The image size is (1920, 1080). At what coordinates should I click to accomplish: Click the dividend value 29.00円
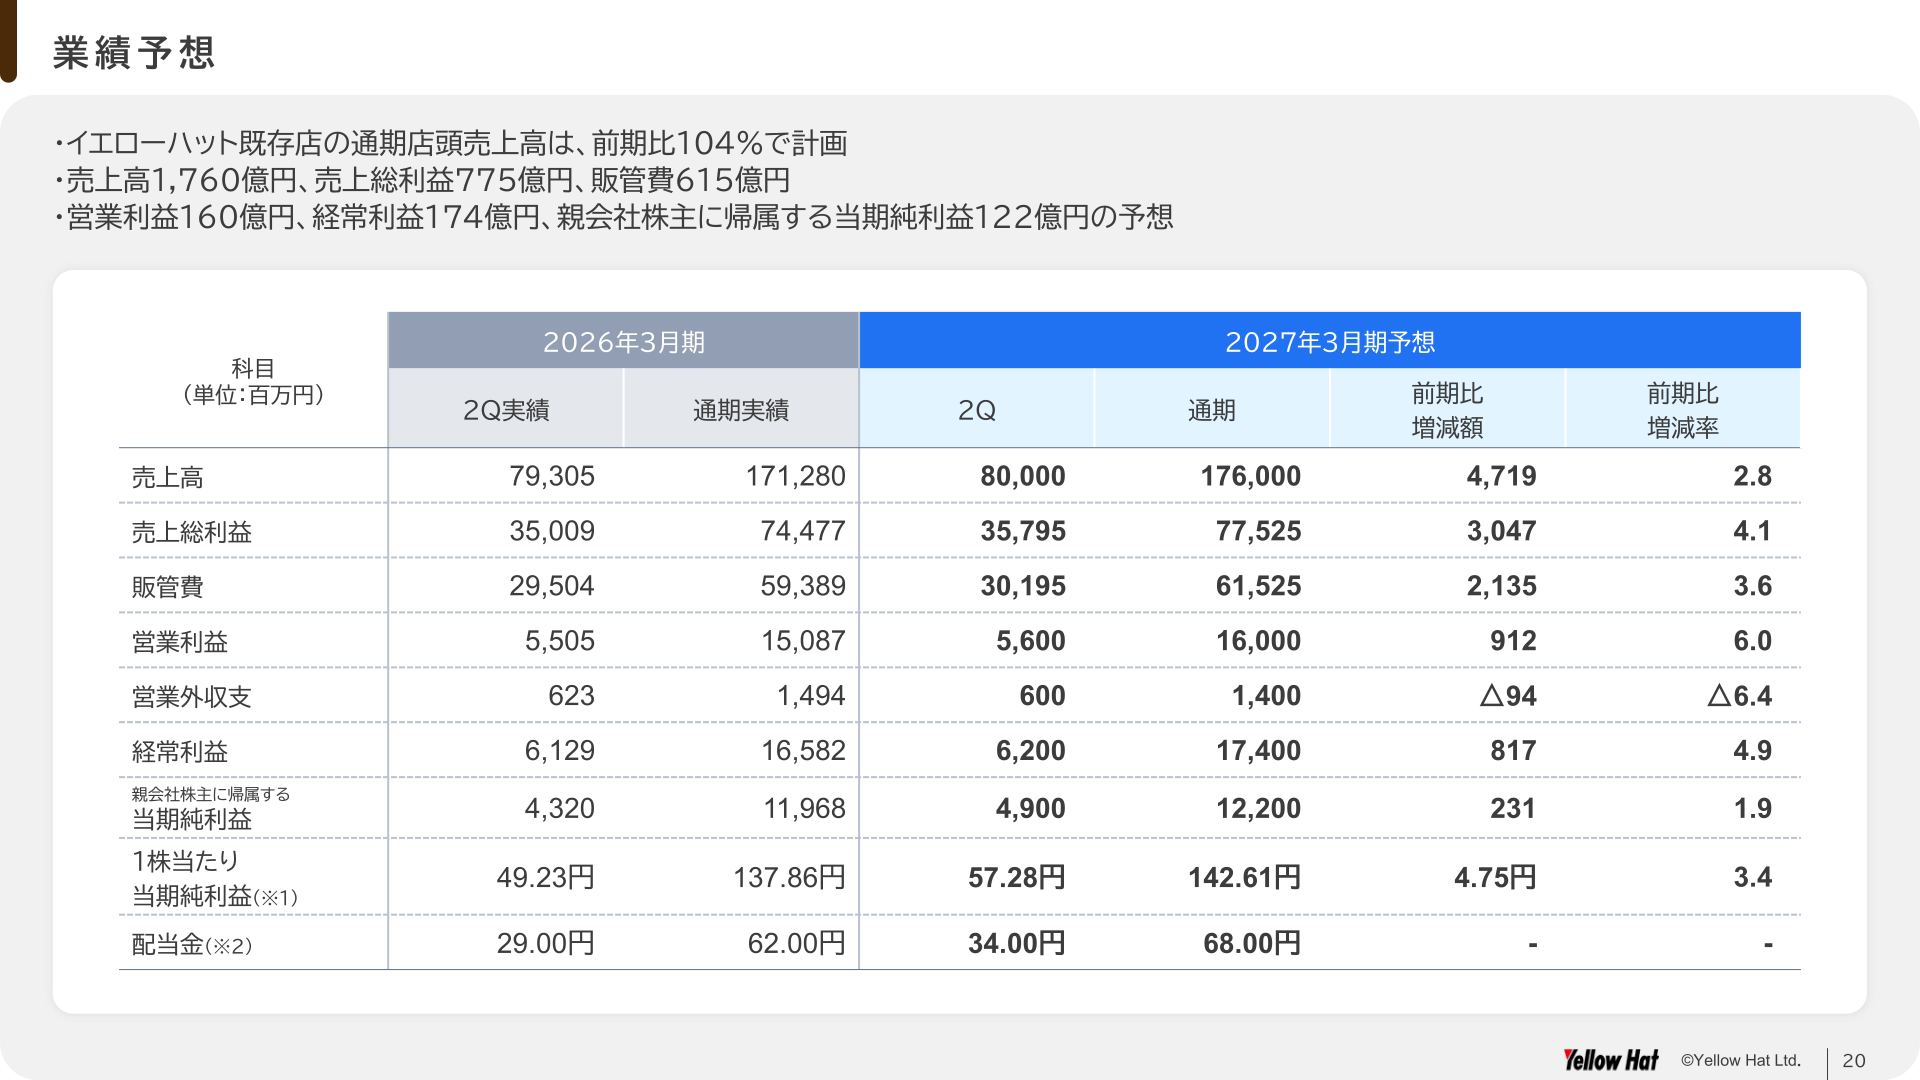(545, 943)
